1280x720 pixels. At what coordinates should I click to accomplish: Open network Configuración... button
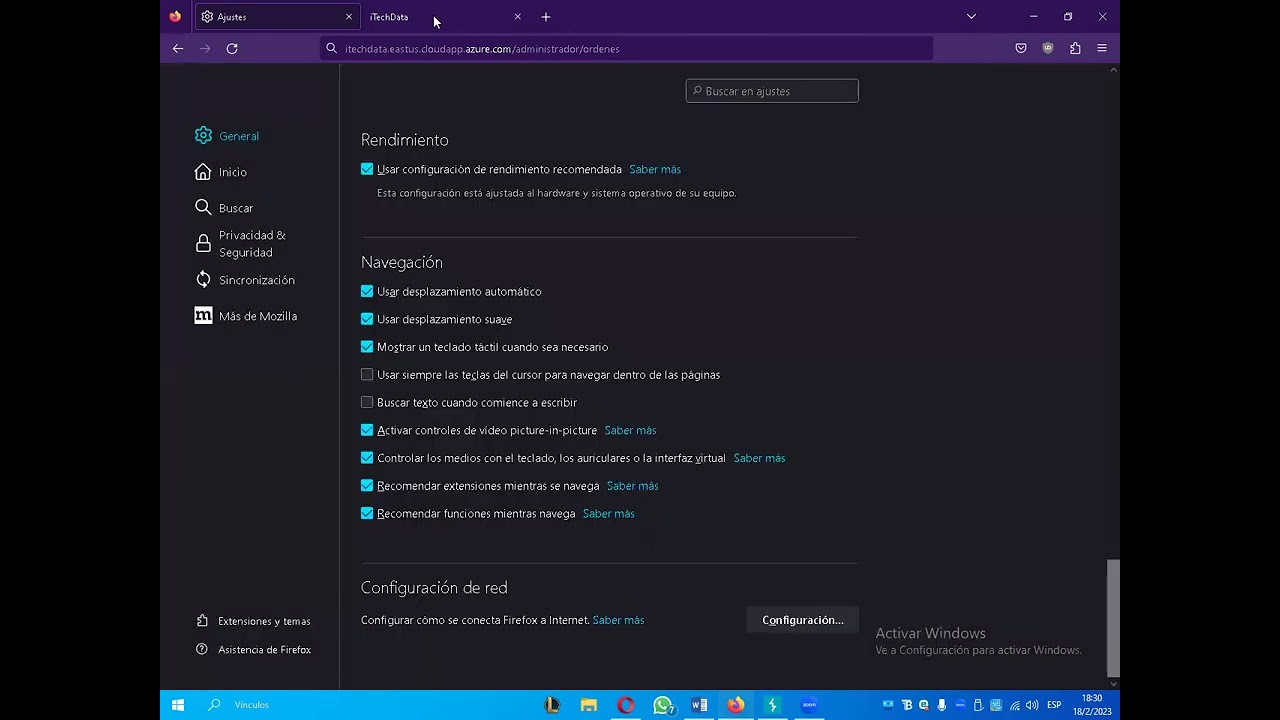803,620
